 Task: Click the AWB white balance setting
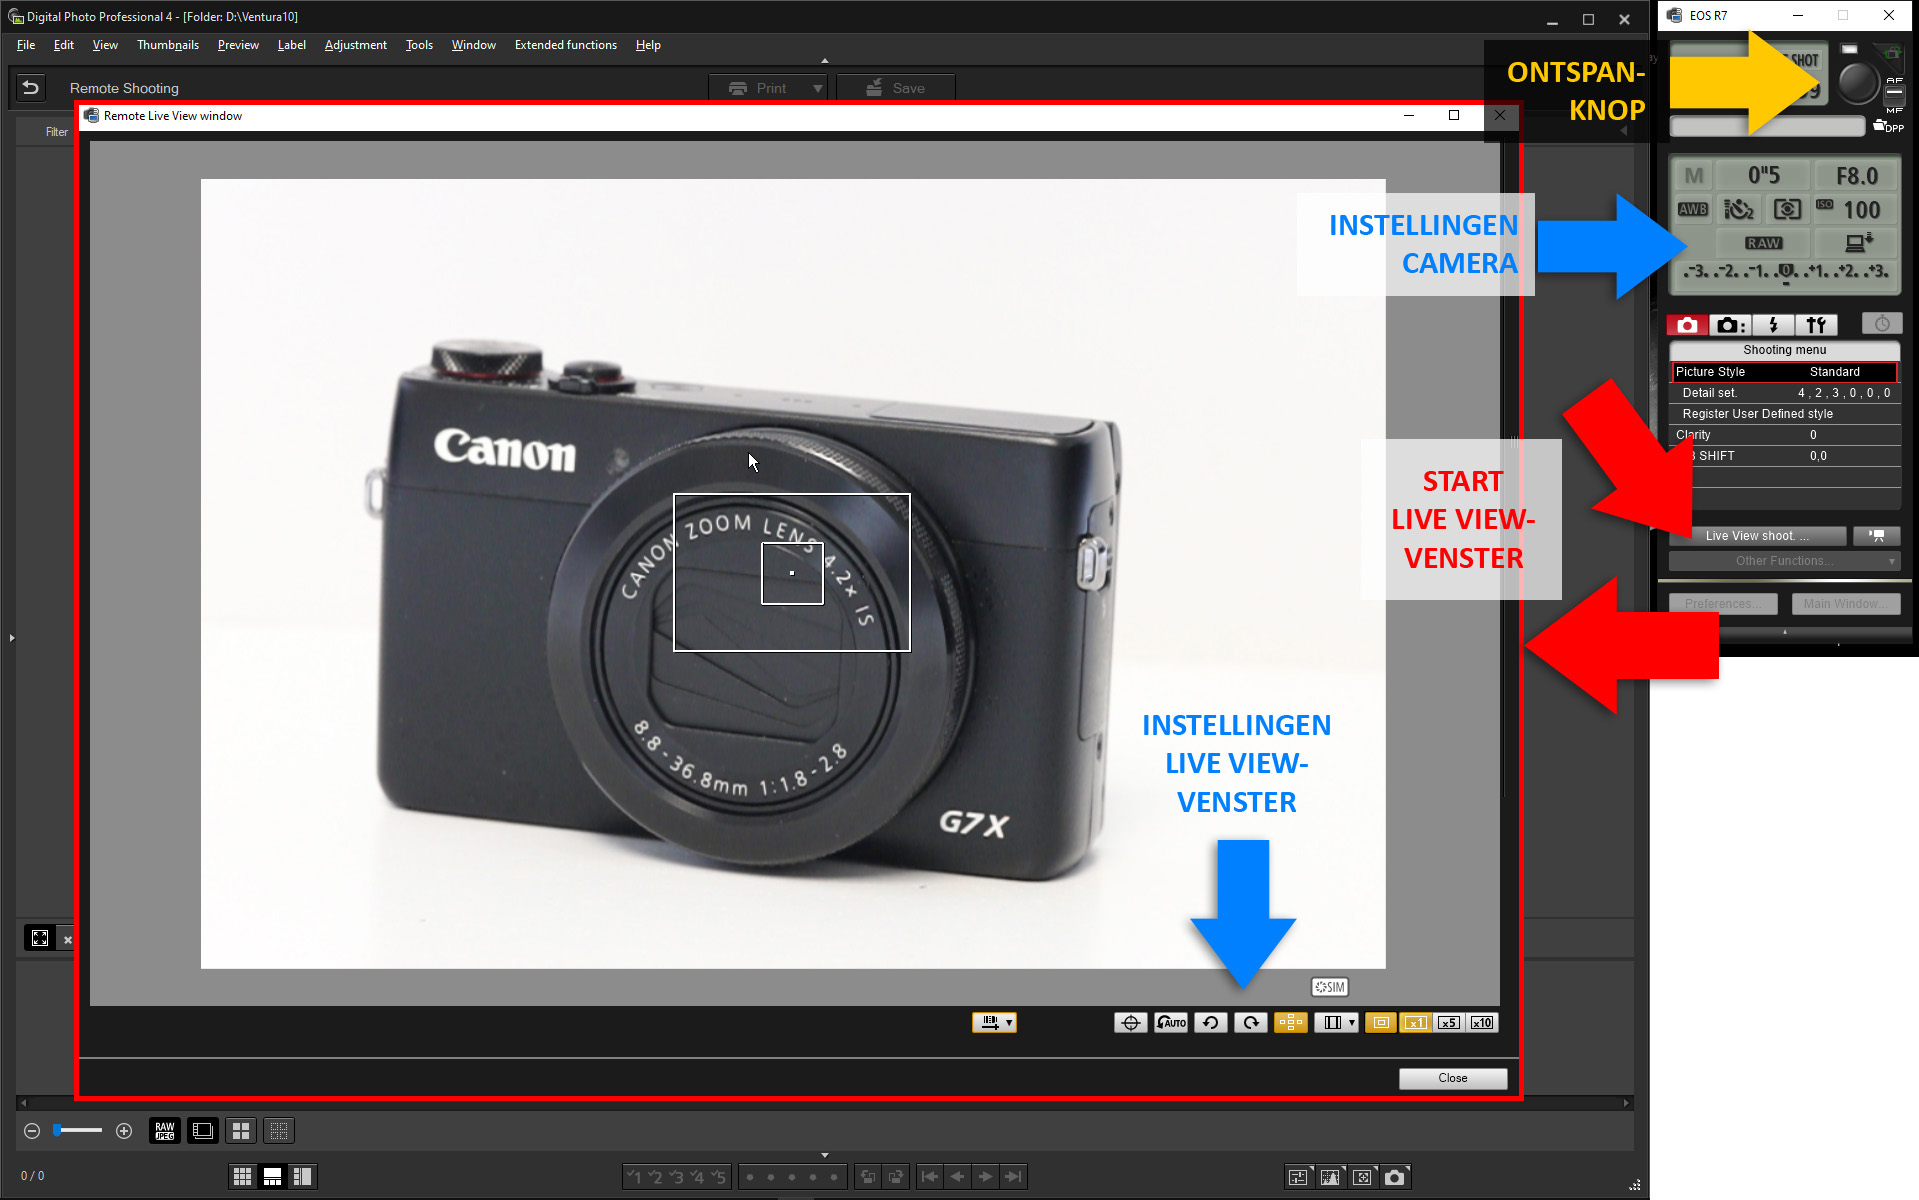coord(1693,210)
